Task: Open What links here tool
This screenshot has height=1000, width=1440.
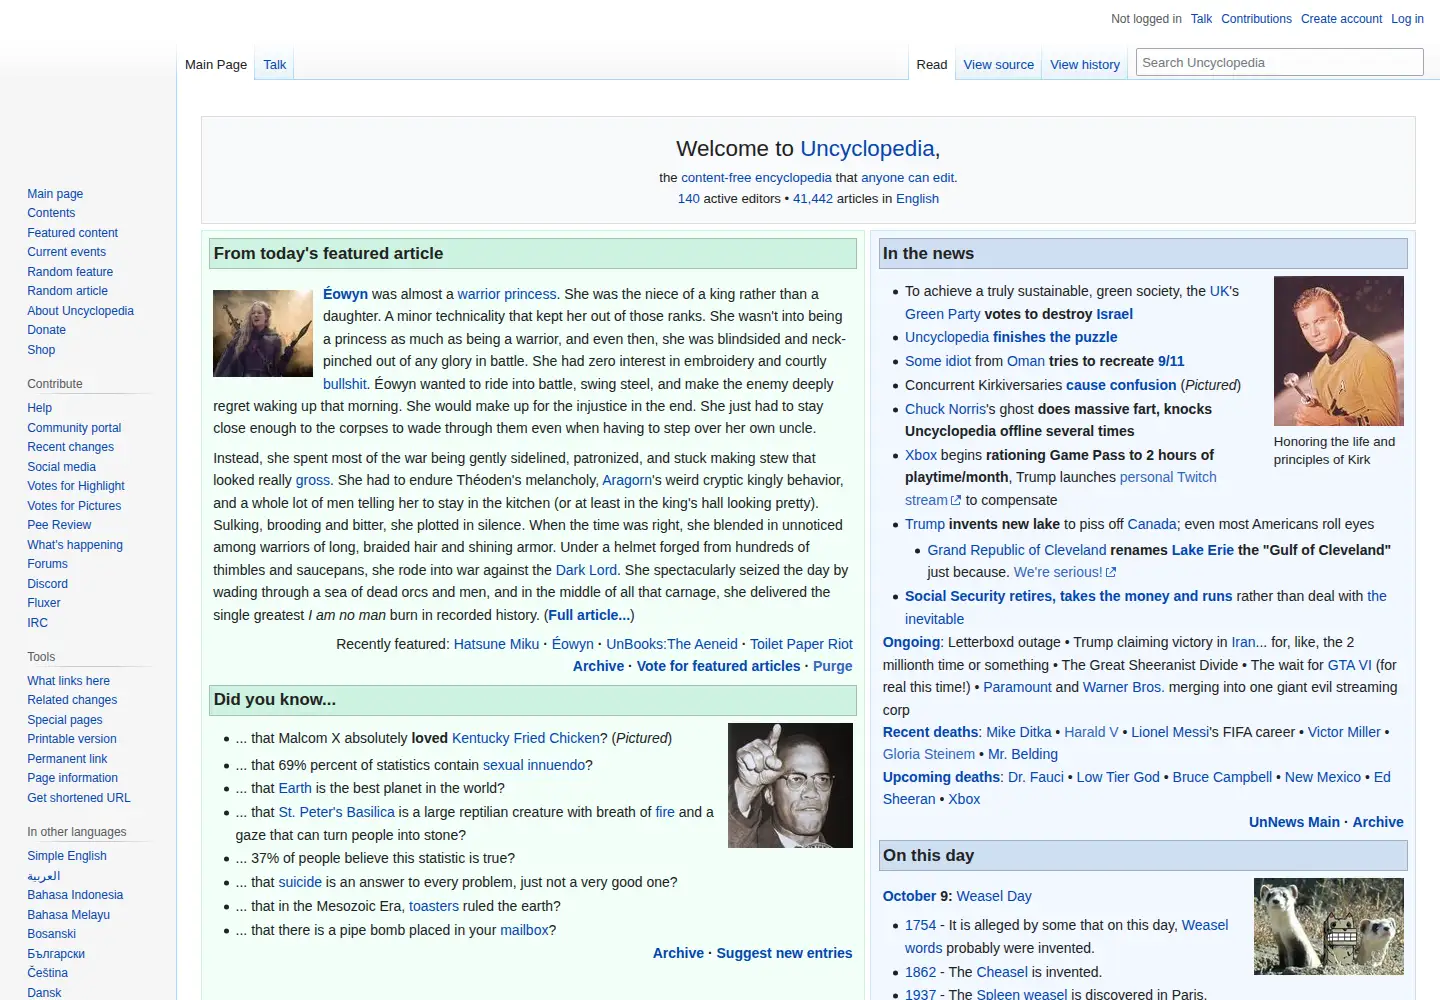Action: (68, 681)
